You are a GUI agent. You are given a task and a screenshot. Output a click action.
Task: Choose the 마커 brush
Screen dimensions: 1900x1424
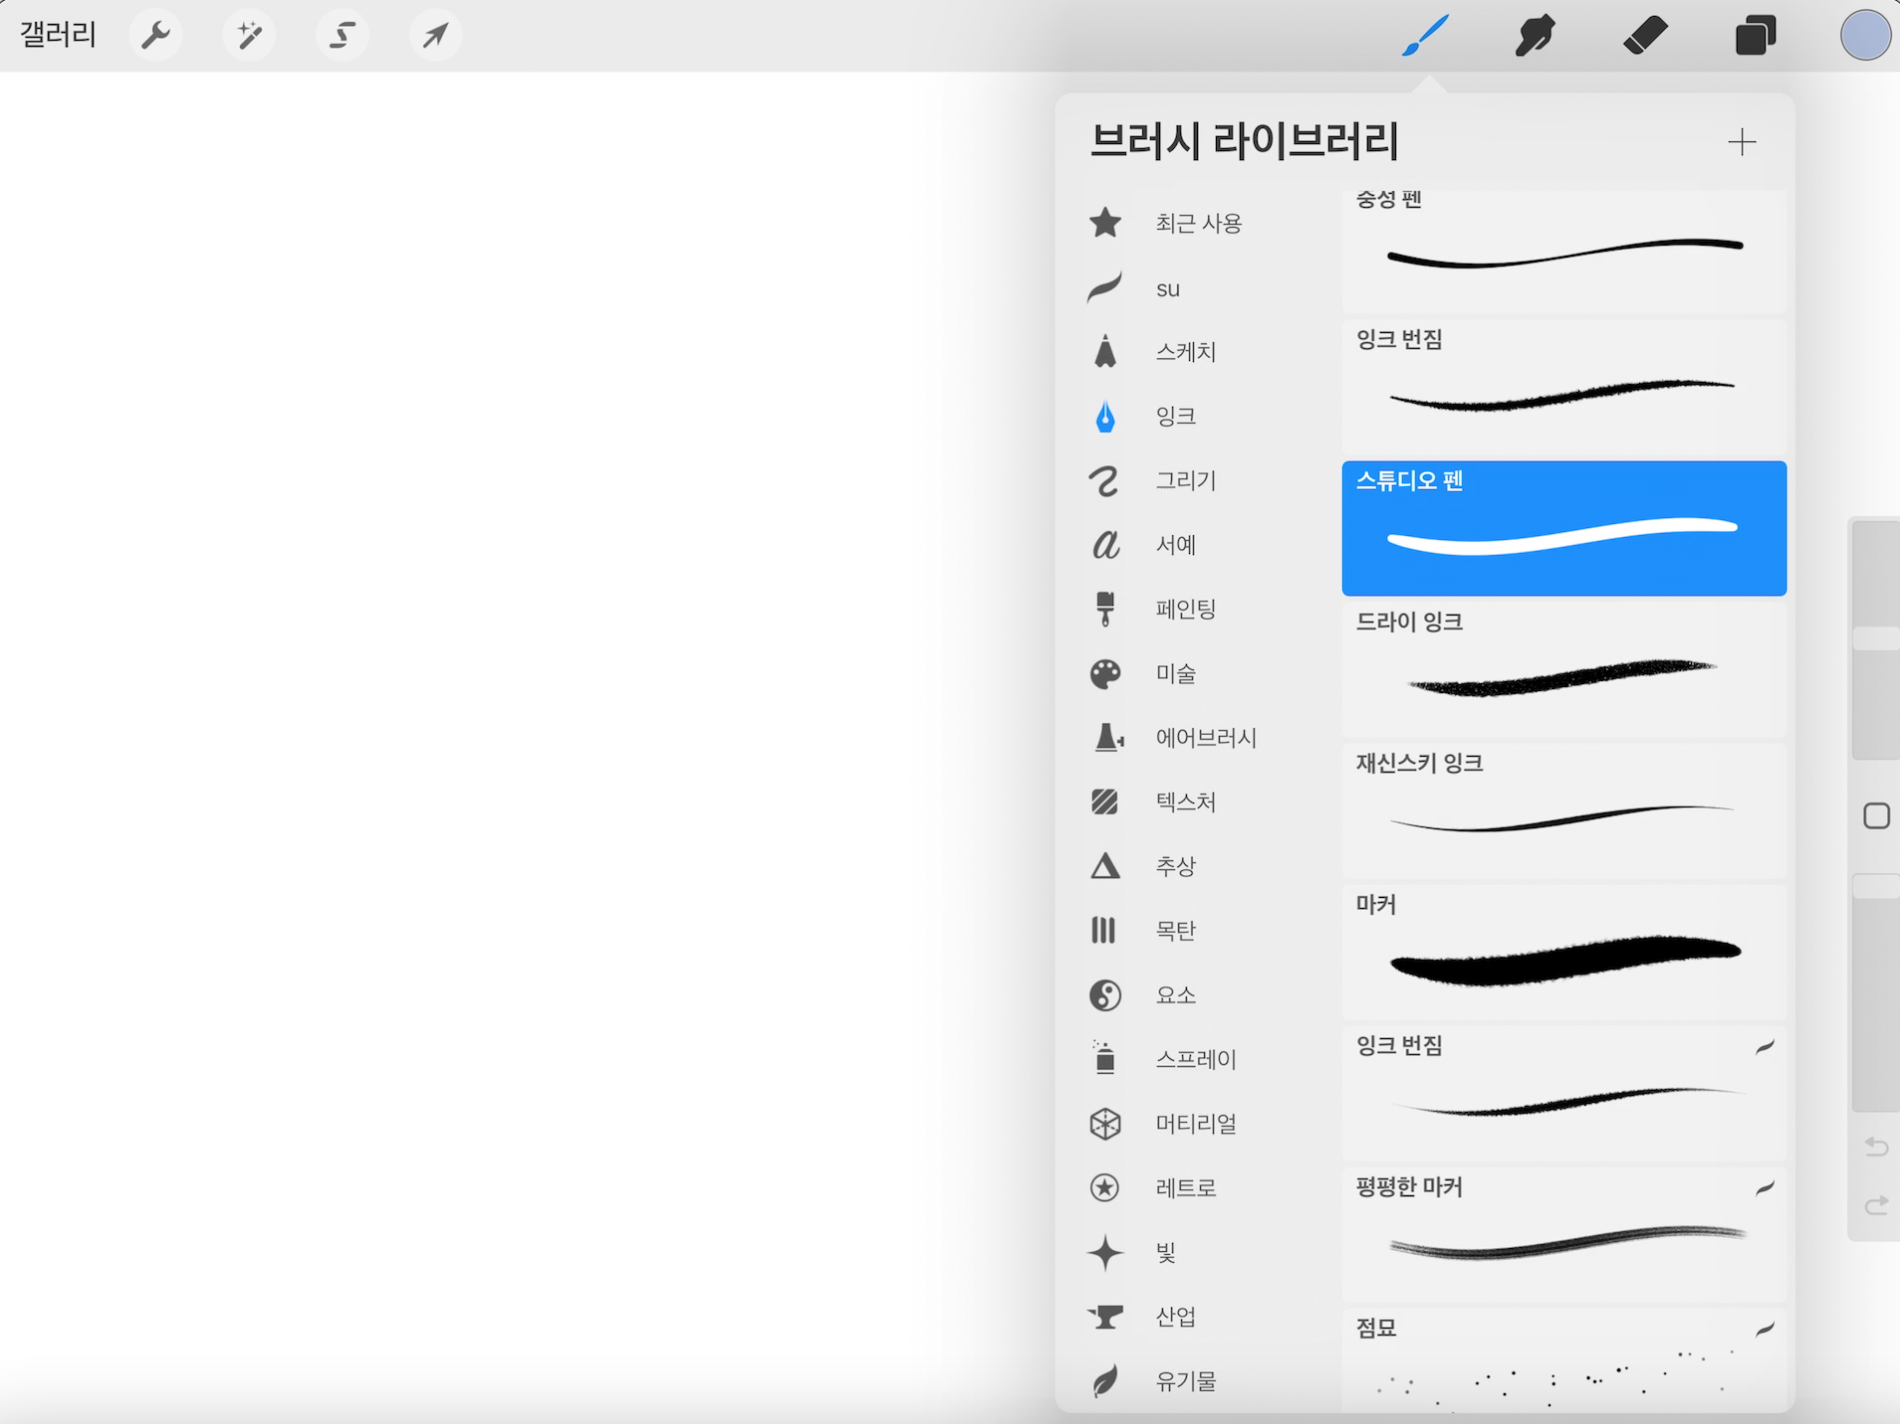[1564, 951]
